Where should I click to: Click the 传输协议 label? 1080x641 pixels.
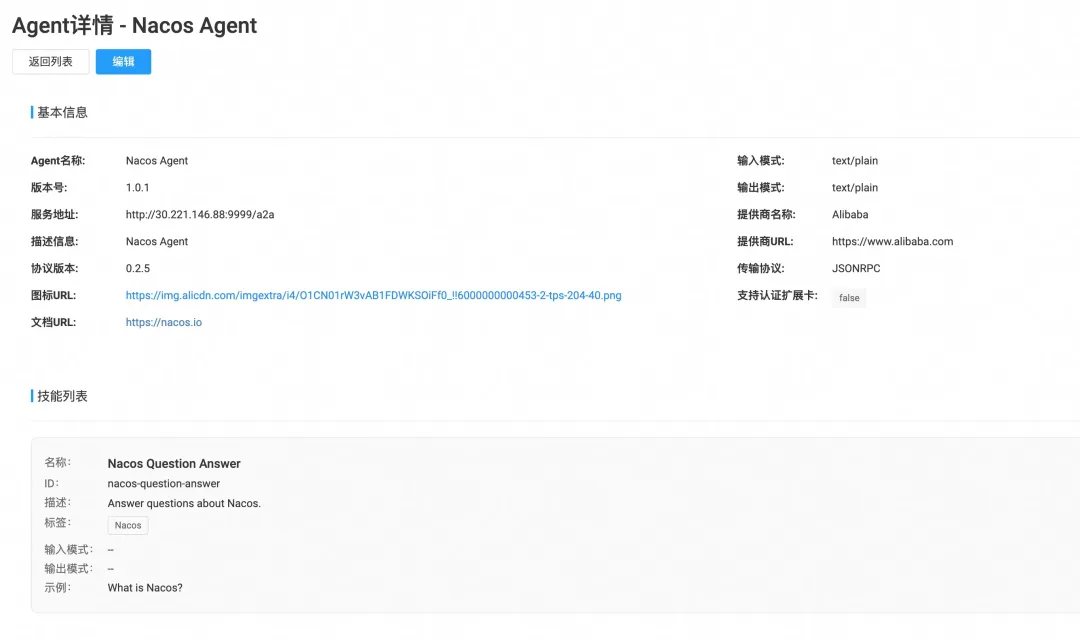(x=761, y=269)
